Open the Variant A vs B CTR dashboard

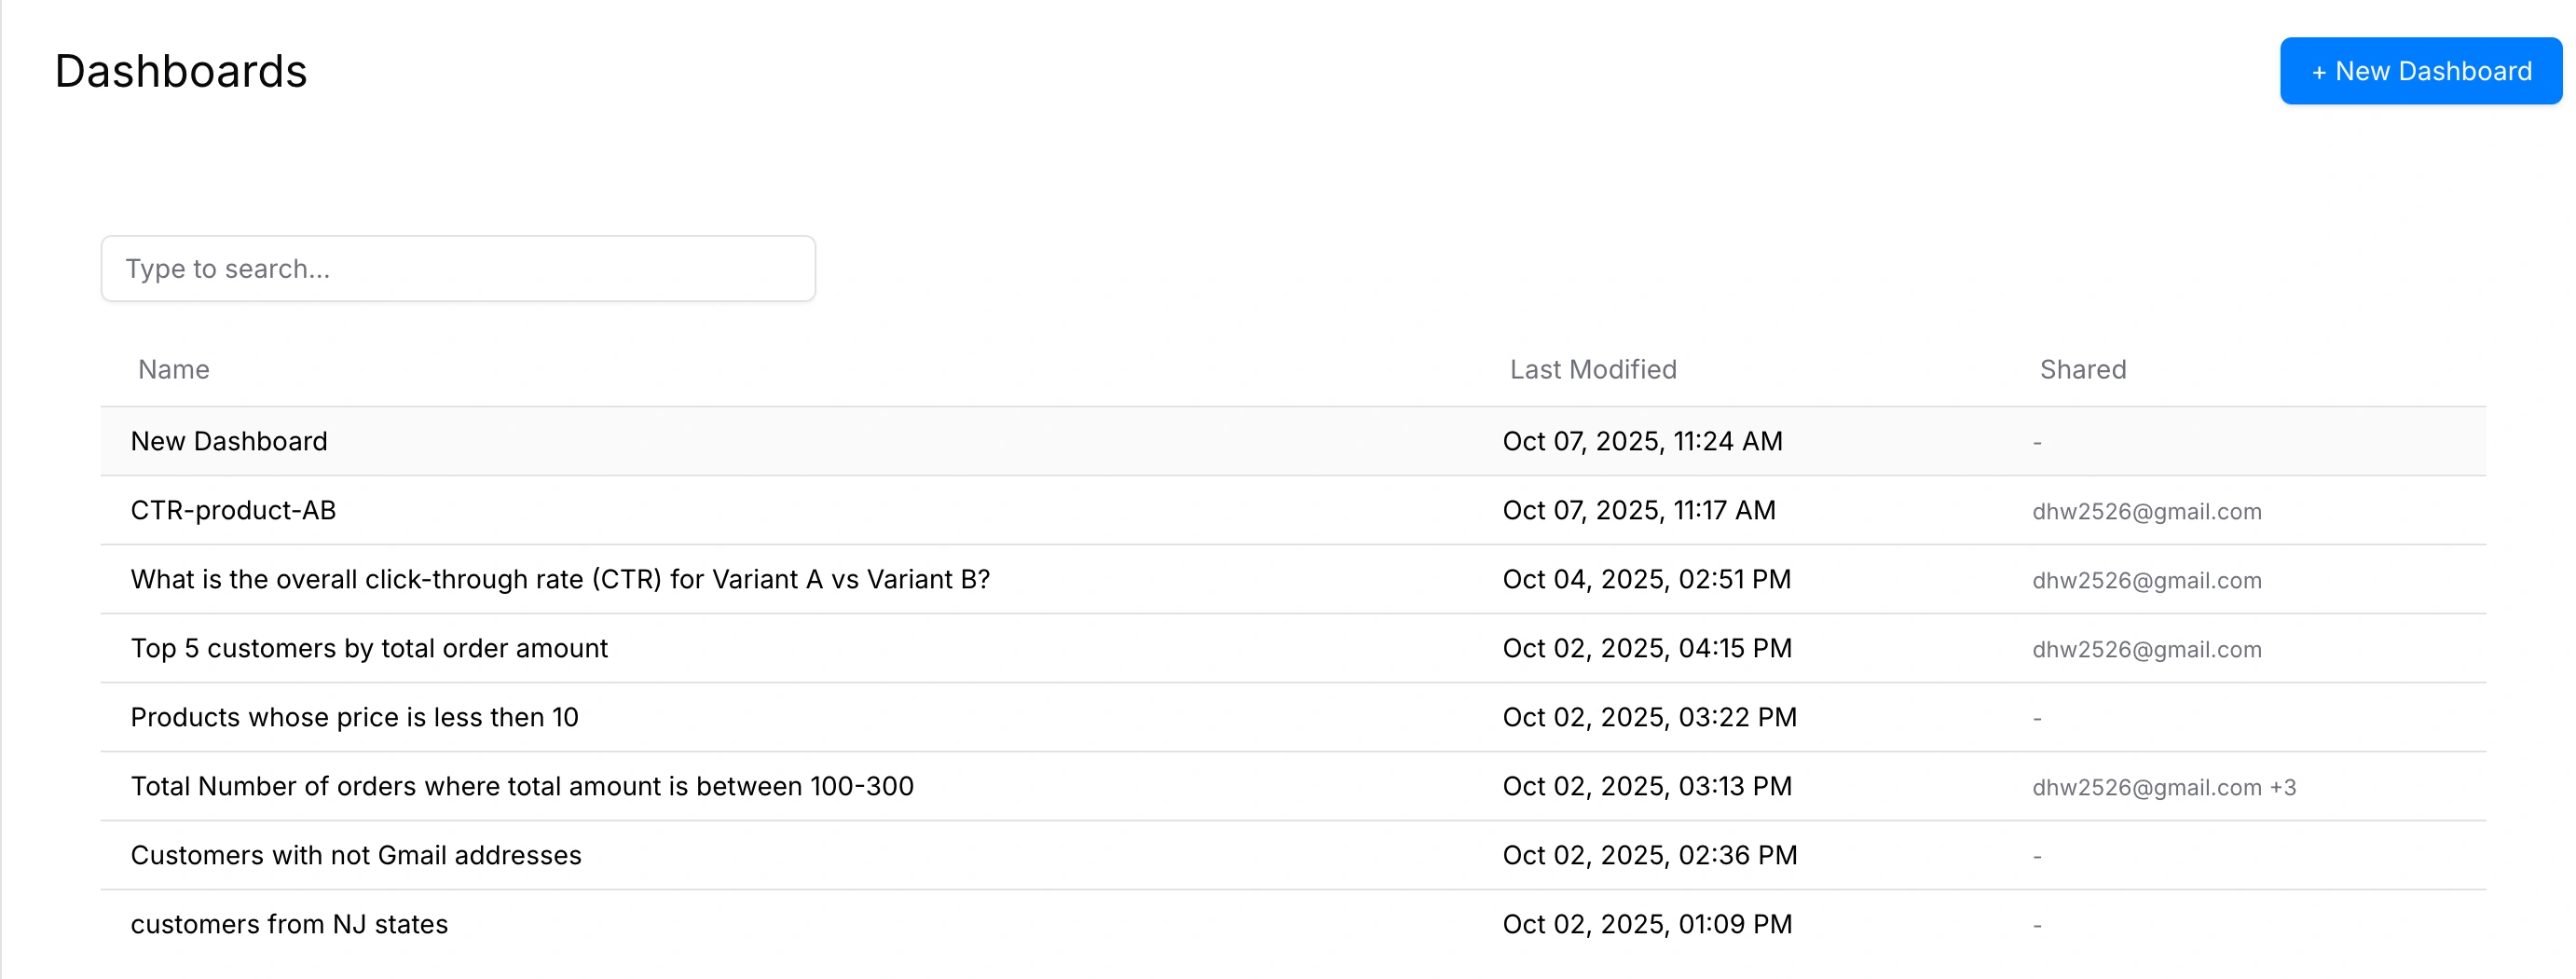click(x=560, y=579)
